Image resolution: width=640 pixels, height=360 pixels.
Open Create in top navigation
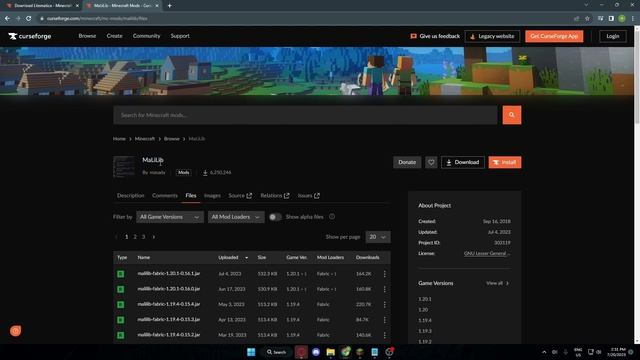coord(114,36)
